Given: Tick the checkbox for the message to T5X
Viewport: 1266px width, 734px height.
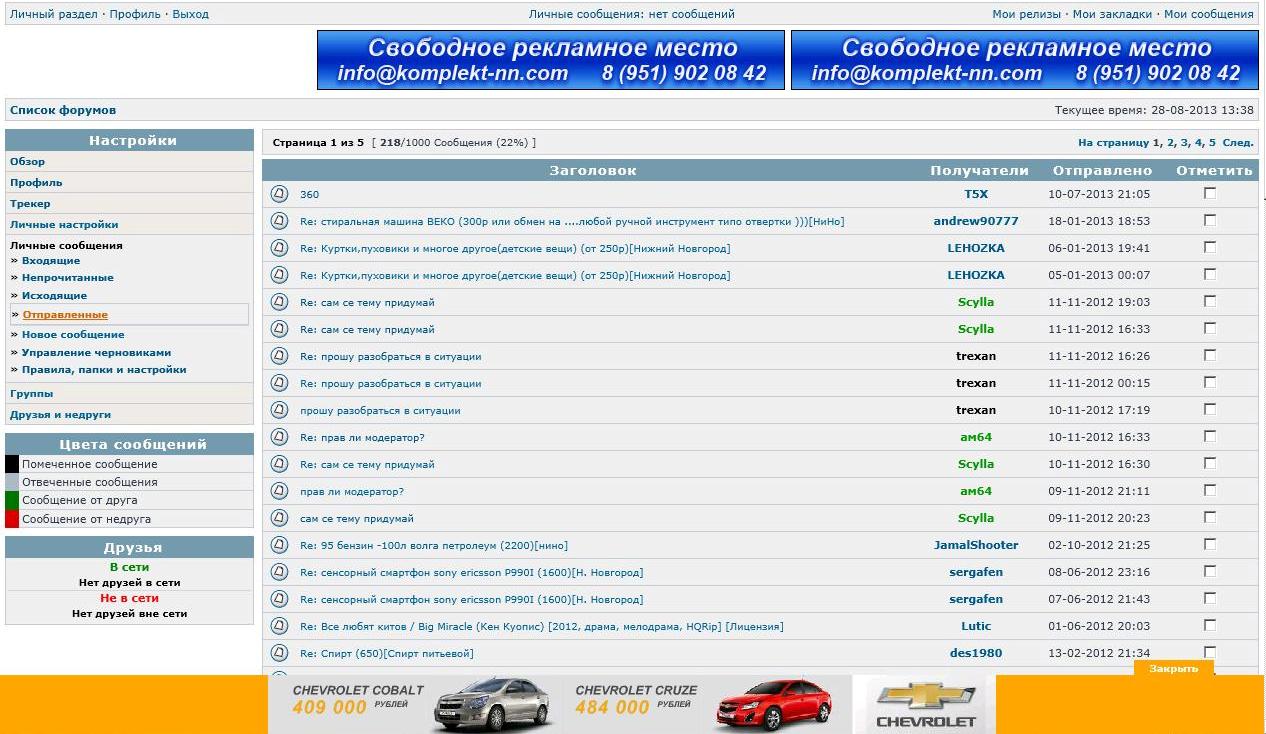Looking at the screenshot, I should 1210,193.
